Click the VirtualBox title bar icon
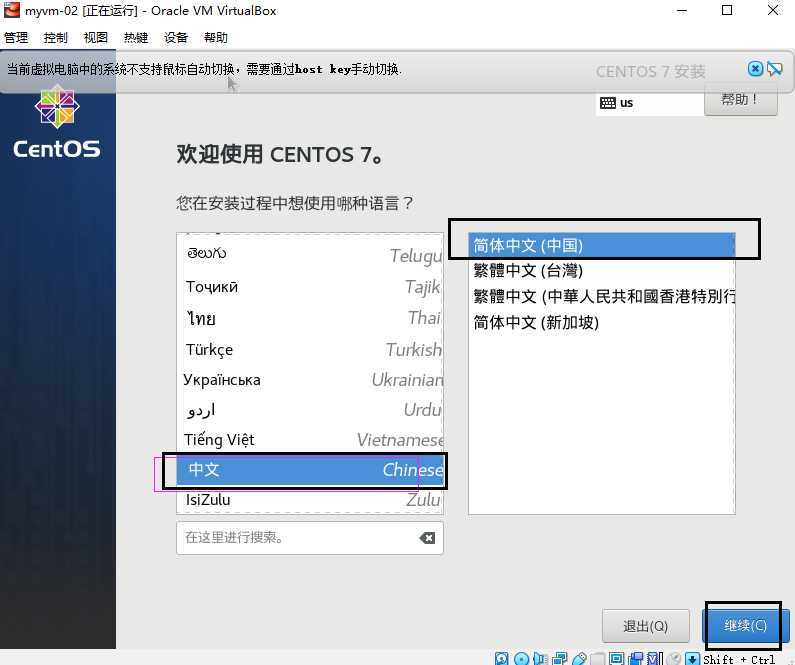Viewport: 795px width, 665px height. (x=11, y=10)
